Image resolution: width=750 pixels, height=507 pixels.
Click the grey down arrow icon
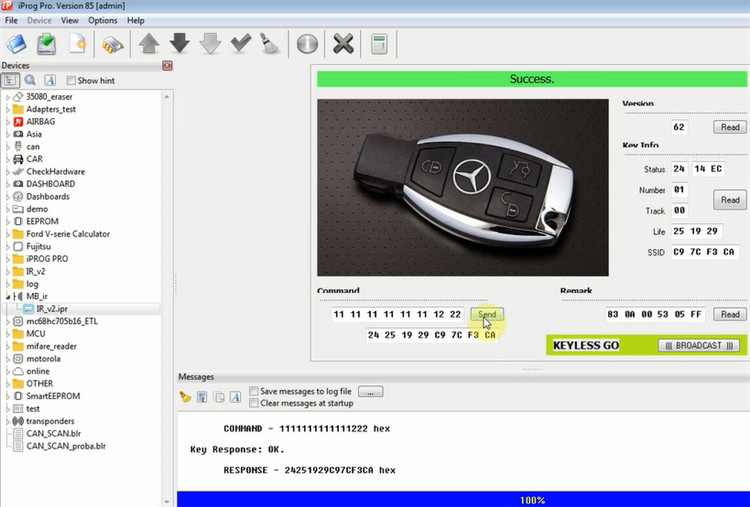click(x=210, y=44)
